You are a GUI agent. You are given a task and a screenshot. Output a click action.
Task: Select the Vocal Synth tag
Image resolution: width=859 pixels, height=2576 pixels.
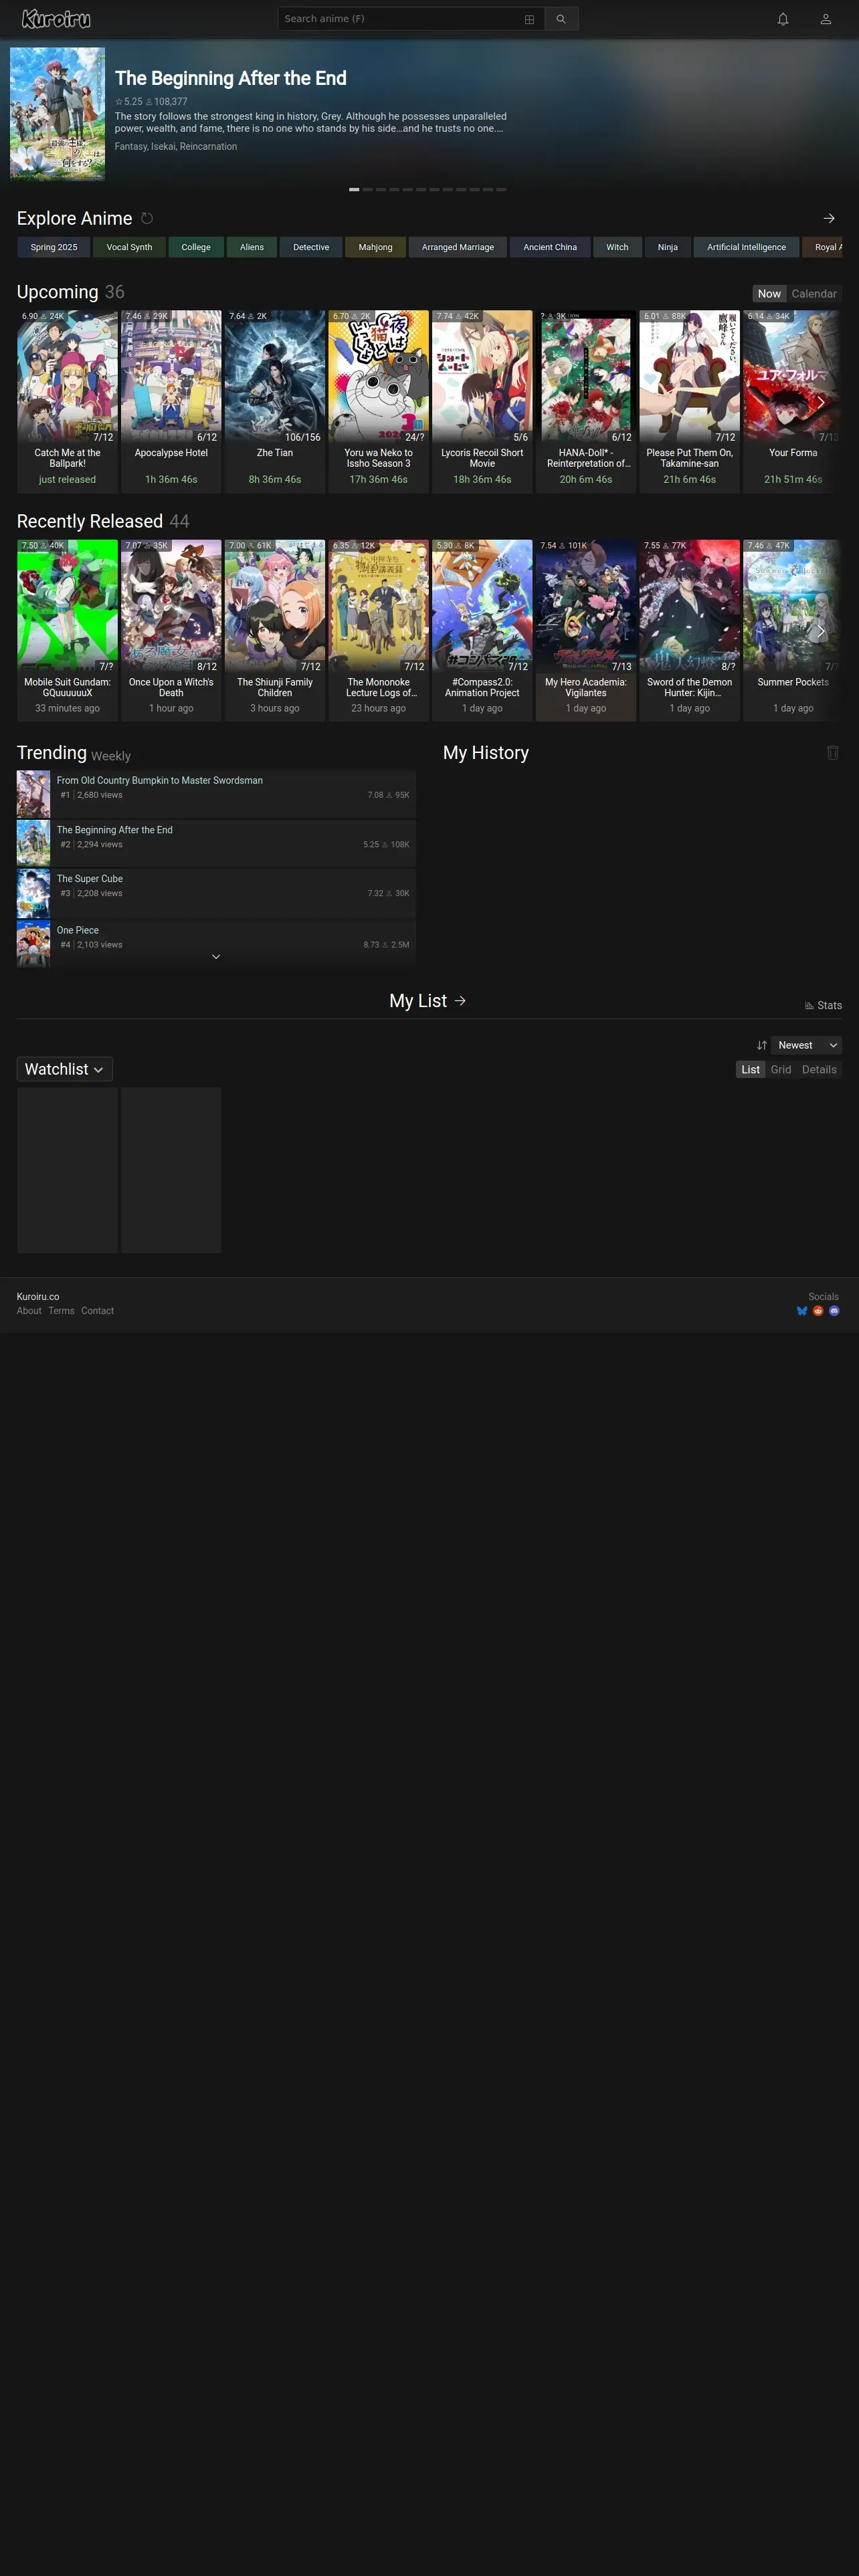[x=129, y=247]
